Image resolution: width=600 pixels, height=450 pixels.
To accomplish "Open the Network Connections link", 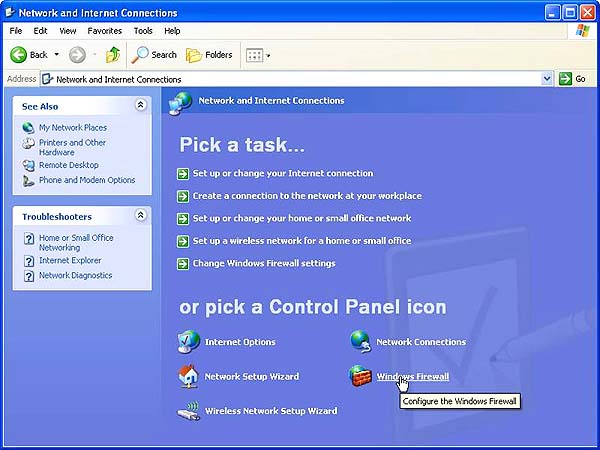I will 421,342.
